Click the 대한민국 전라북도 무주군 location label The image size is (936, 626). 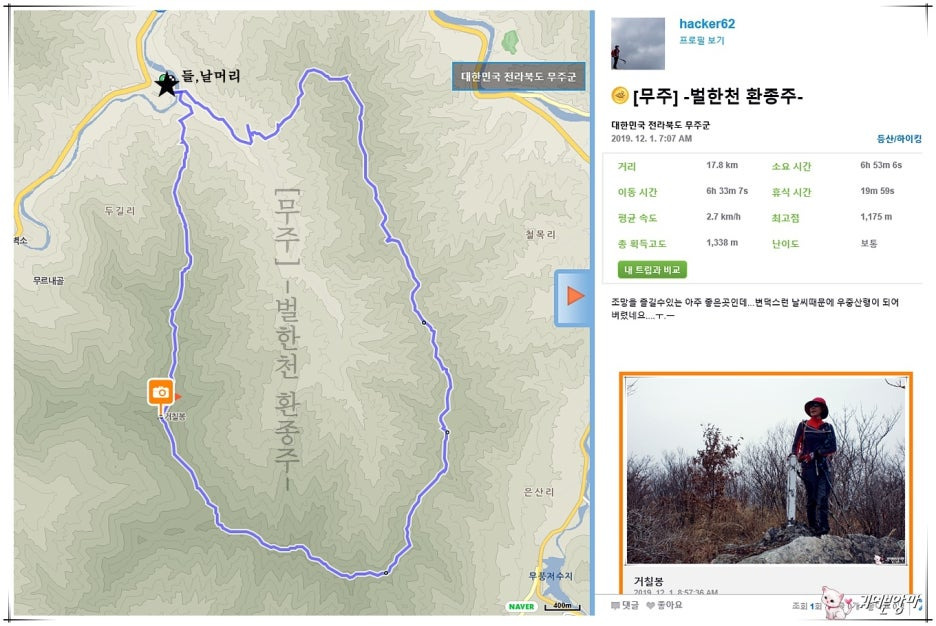pyautogui.click(x=518, y=76)
